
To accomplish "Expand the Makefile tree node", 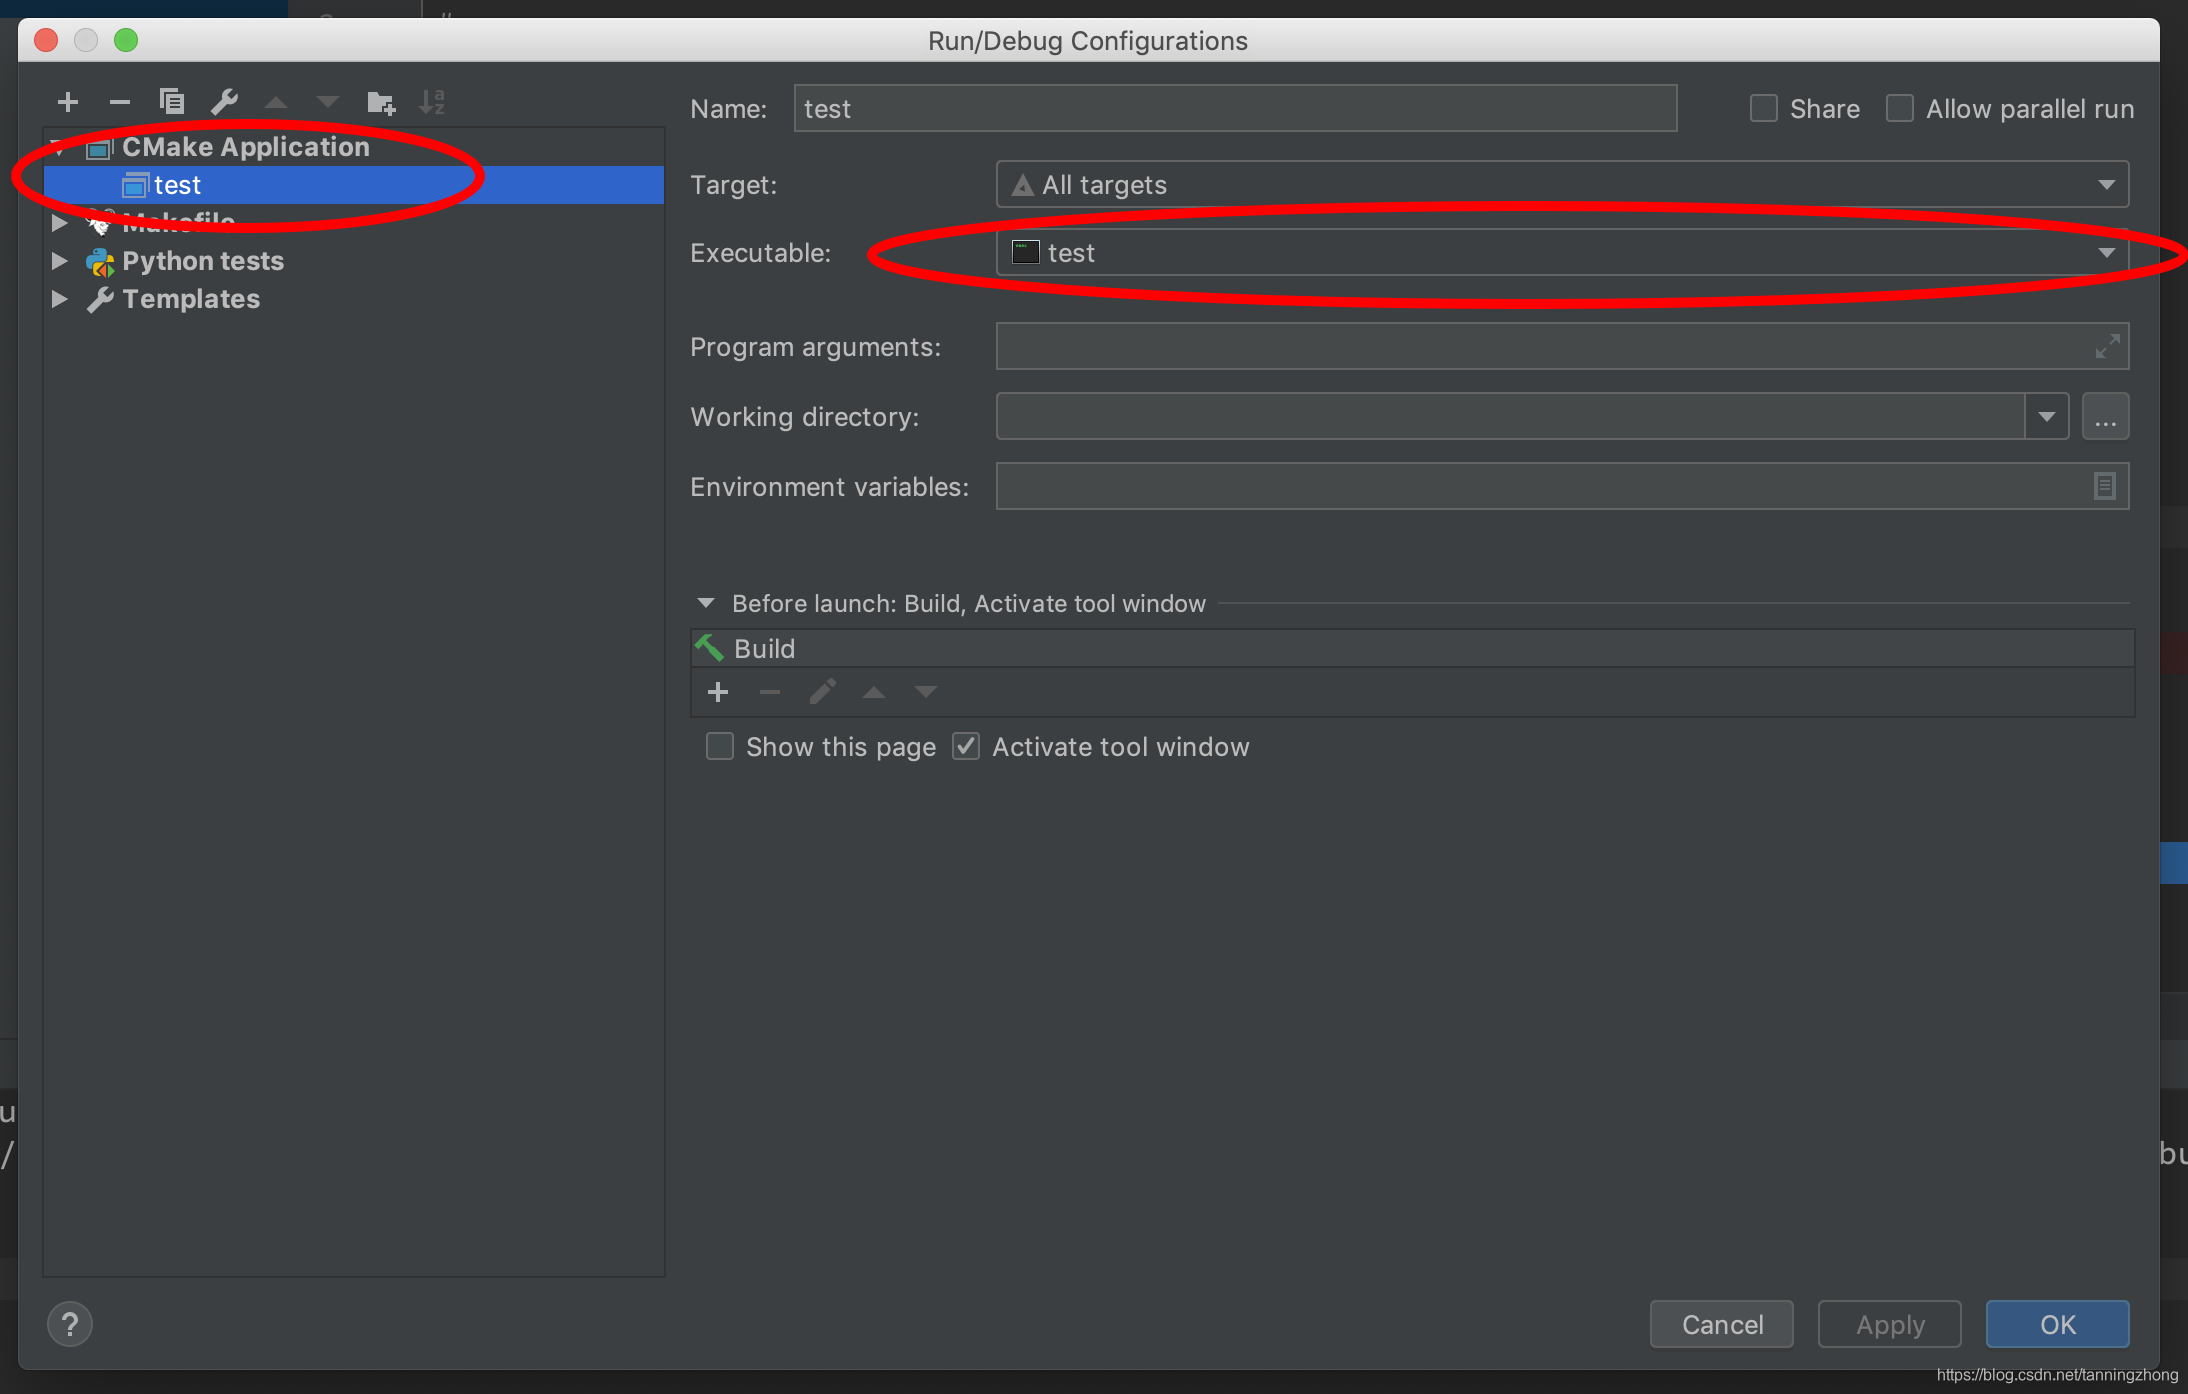I will pyautogui.click(x=60, y=223).
